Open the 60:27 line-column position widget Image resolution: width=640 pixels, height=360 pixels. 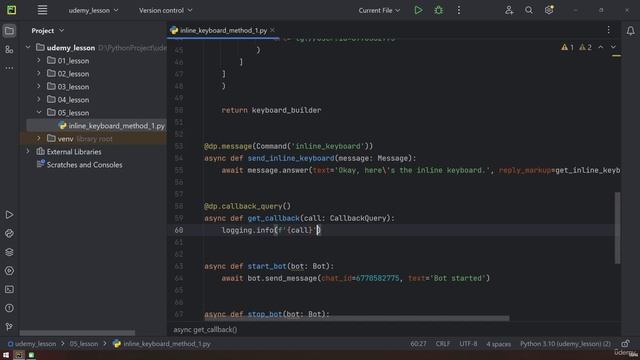point(418,344)
